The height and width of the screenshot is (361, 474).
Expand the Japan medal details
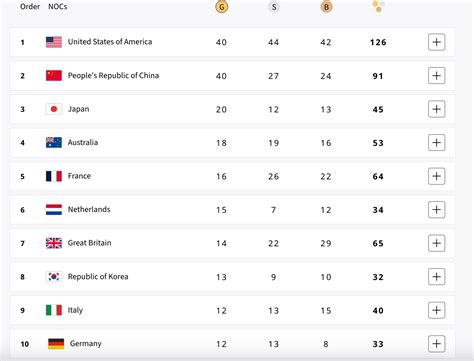pos(437,109)
